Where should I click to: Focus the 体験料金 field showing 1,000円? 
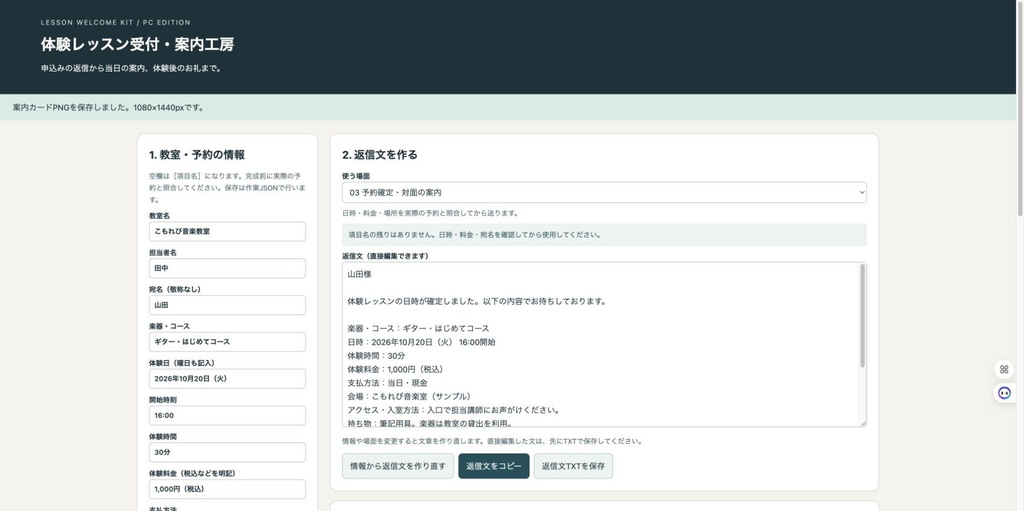[x=227, y=489]
